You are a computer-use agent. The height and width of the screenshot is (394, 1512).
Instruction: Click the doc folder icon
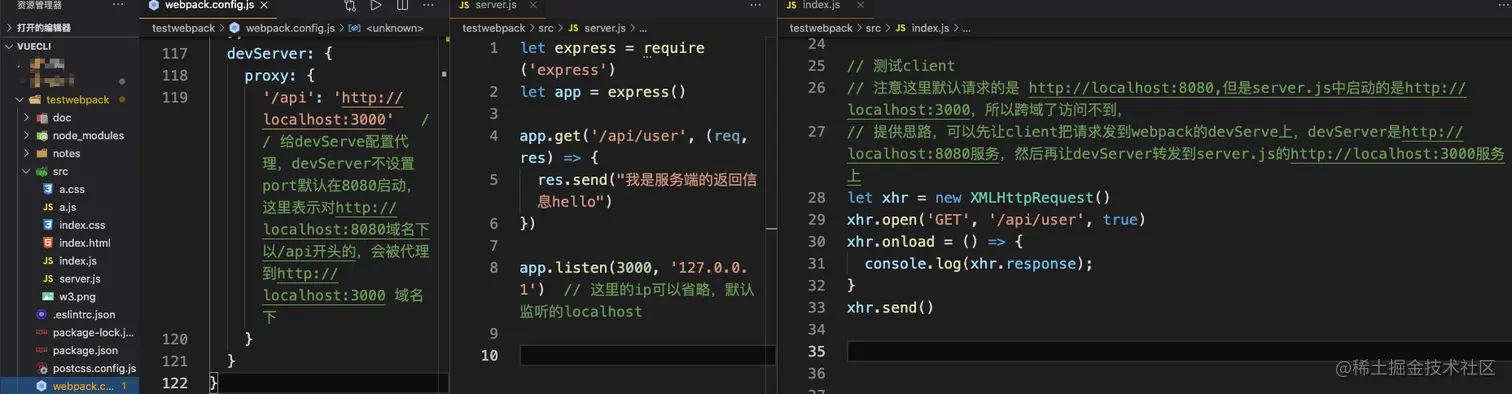(42, 118)
